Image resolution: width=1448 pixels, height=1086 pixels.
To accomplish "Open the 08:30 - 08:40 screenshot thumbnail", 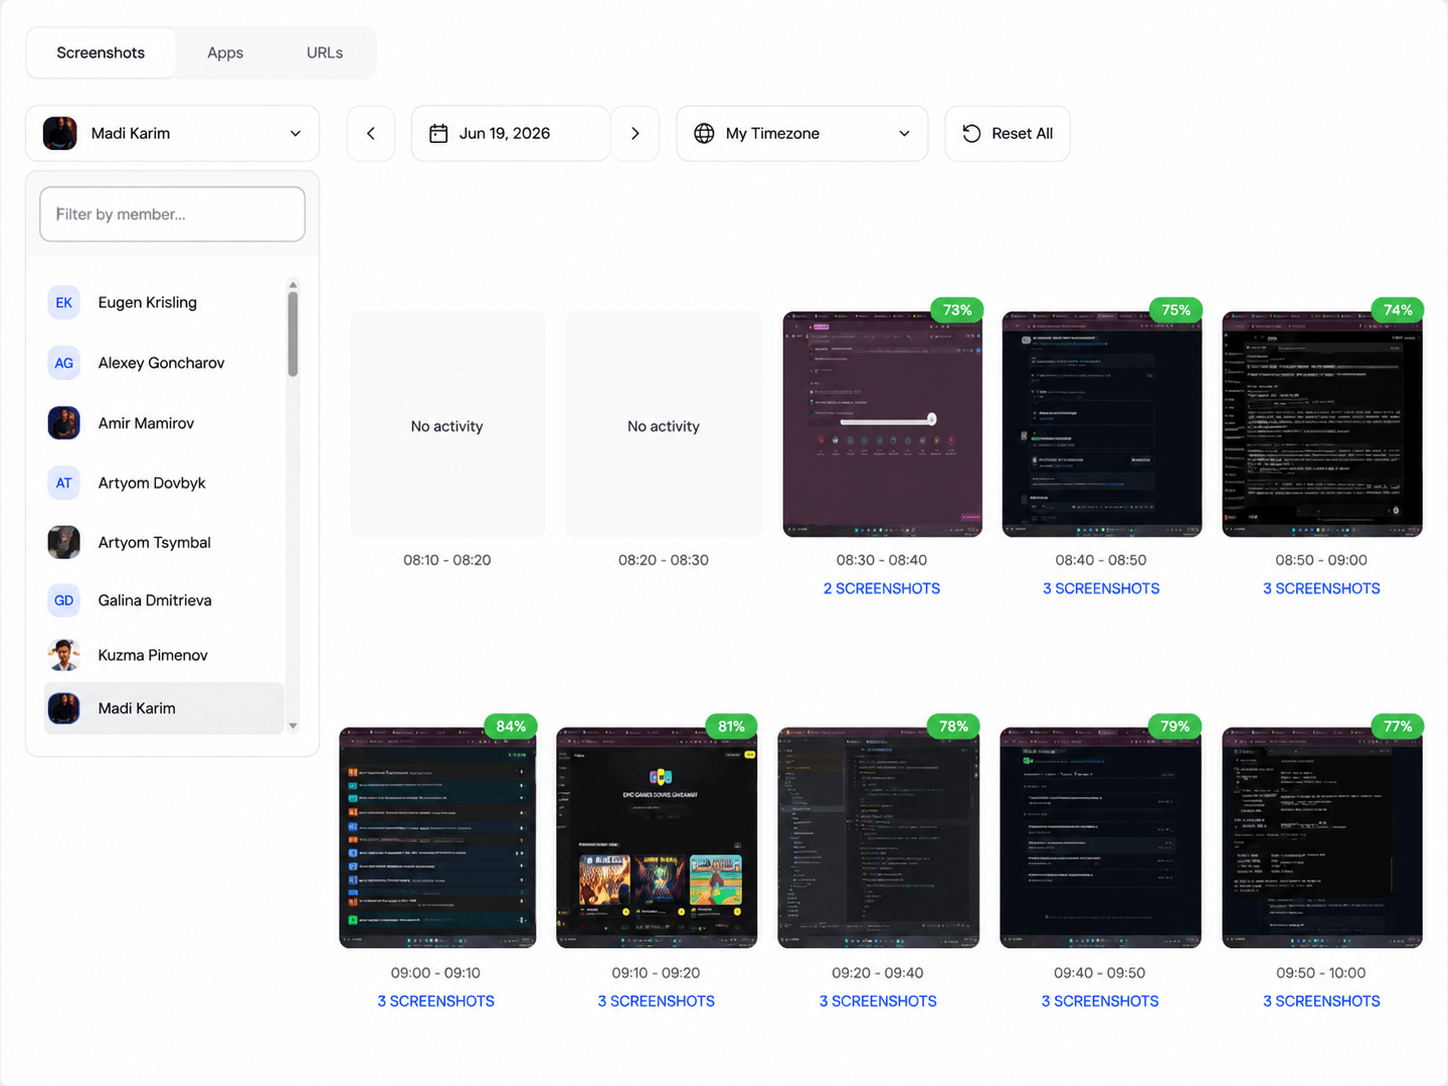I will [882, 424].
